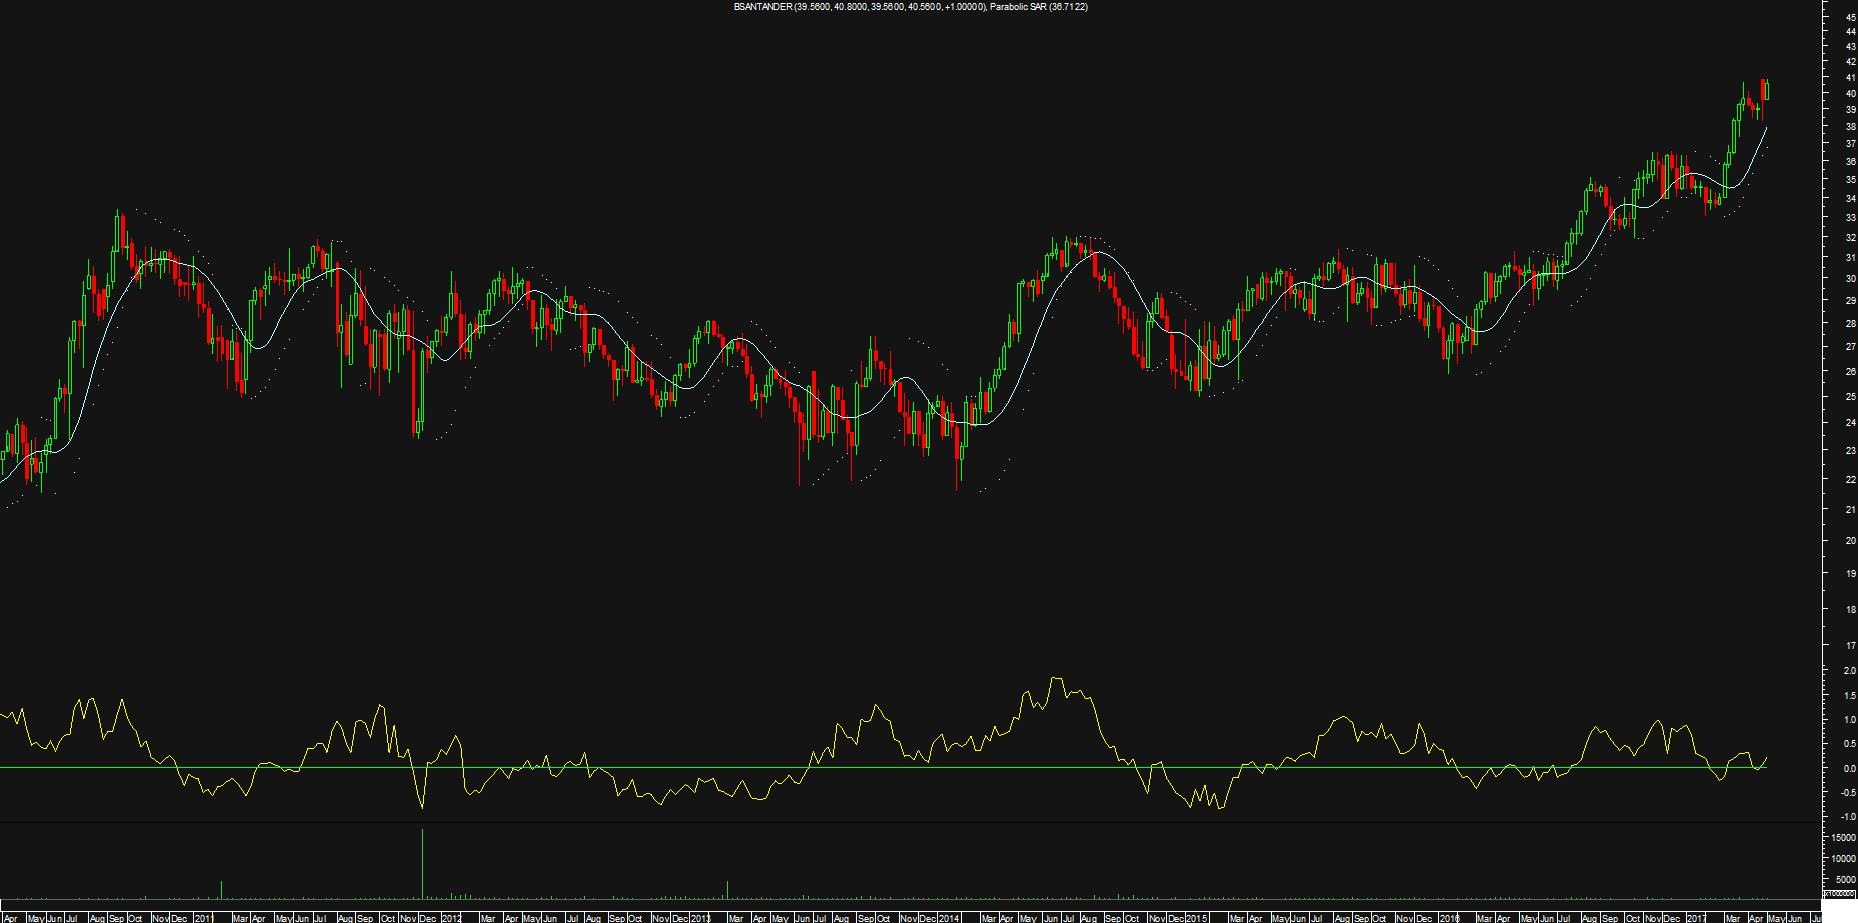The width and height of the screenshot is (1858, 923).
Task: Select the 2016 year marker on time axis
Action: (x=1449, y=917)
